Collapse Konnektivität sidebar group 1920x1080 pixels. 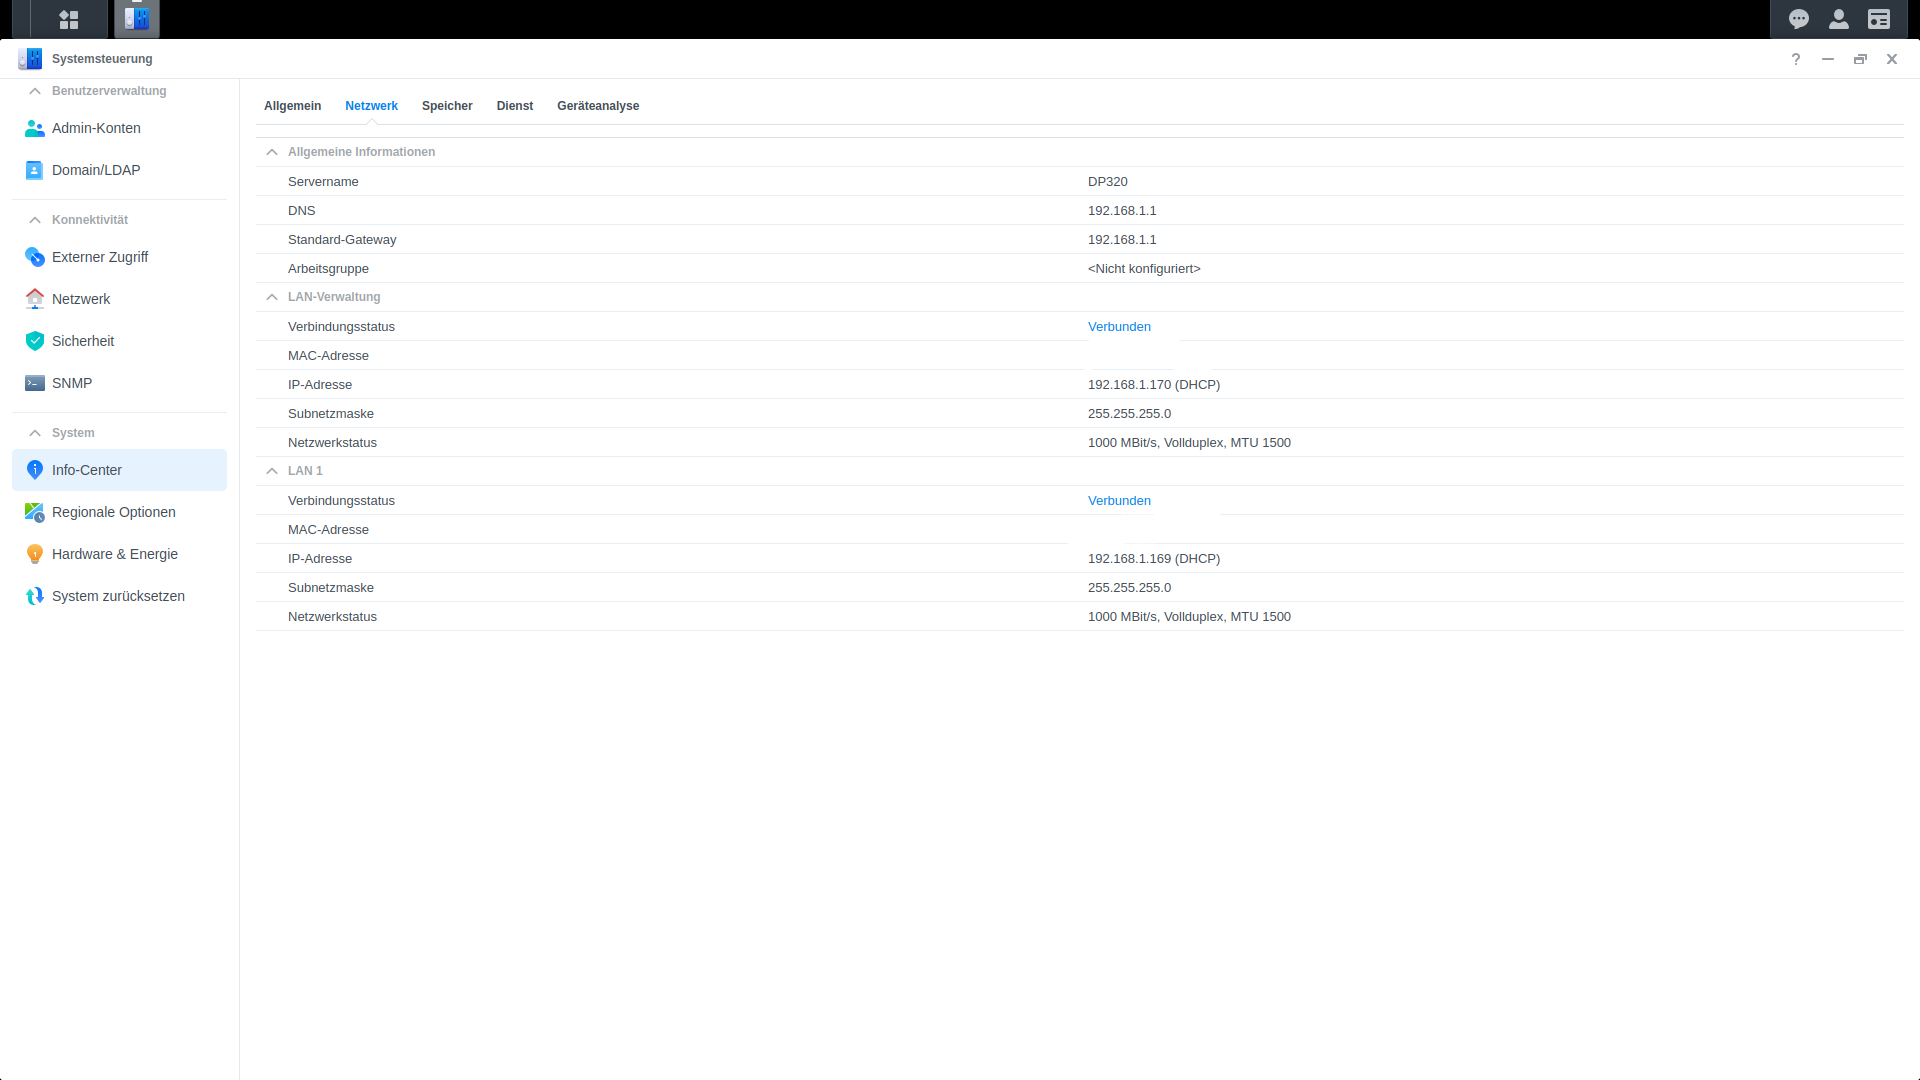(x=35, y=220)
